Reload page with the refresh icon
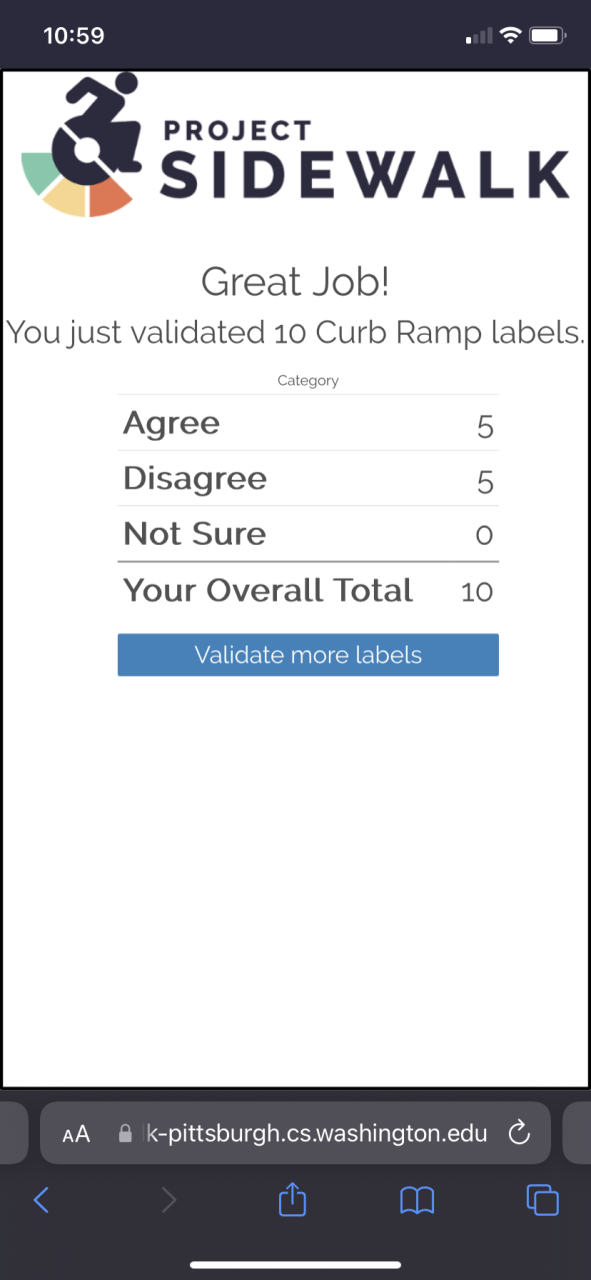Screen dimensions: 591x1280 tap(518, 1133)
